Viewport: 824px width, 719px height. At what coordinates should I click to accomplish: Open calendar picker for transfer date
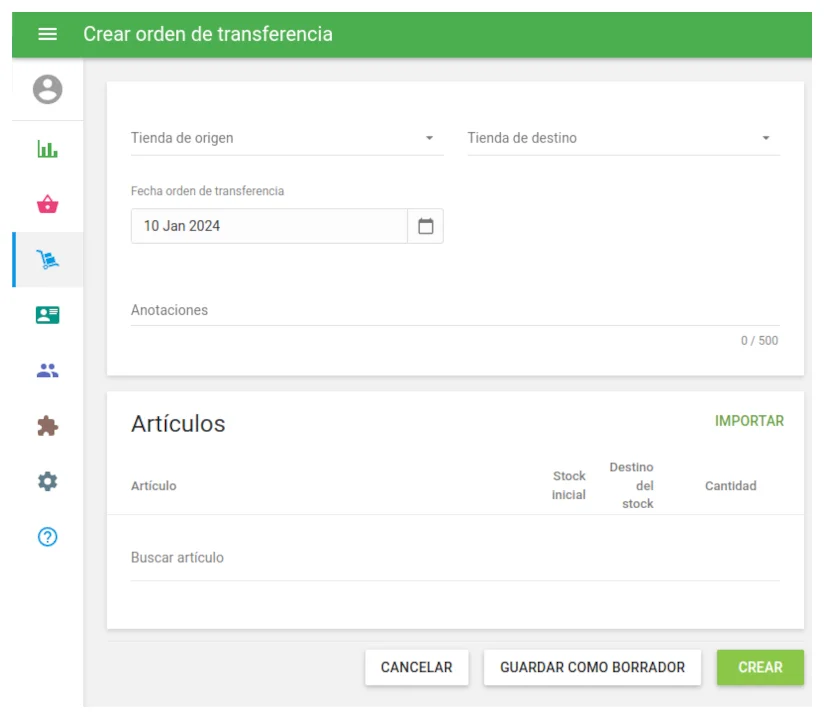pos(425,226)
